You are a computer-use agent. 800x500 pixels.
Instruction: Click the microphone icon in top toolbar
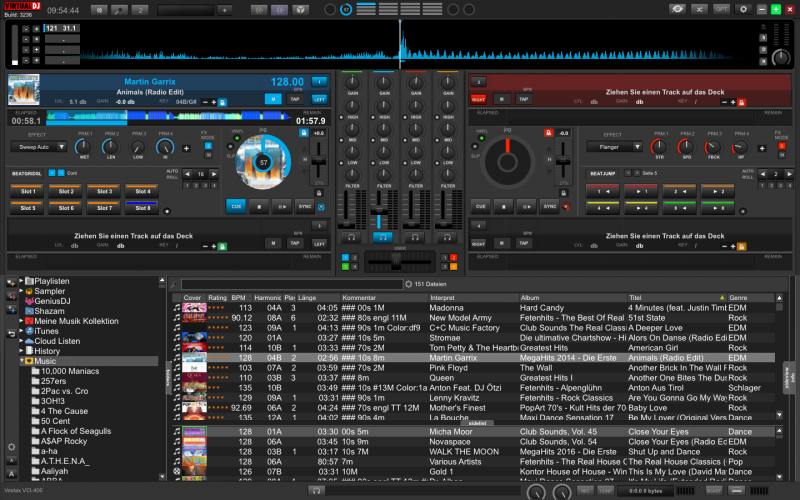[x=119, y=10]
